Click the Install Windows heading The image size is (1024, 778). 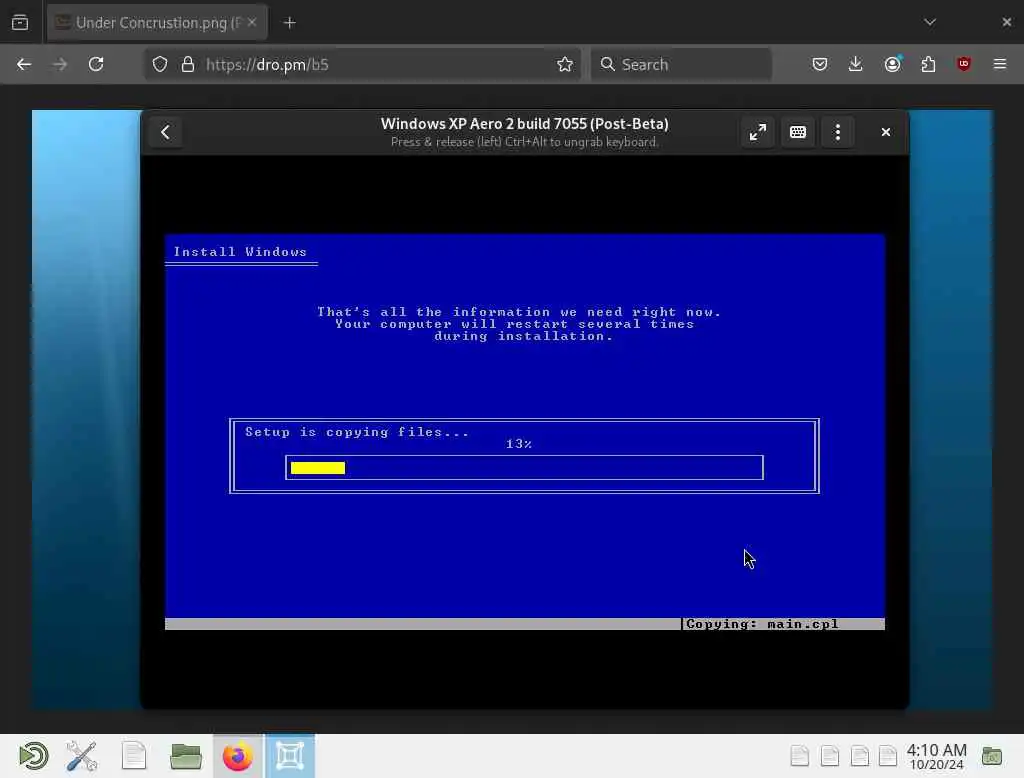[x=240, y=252]
